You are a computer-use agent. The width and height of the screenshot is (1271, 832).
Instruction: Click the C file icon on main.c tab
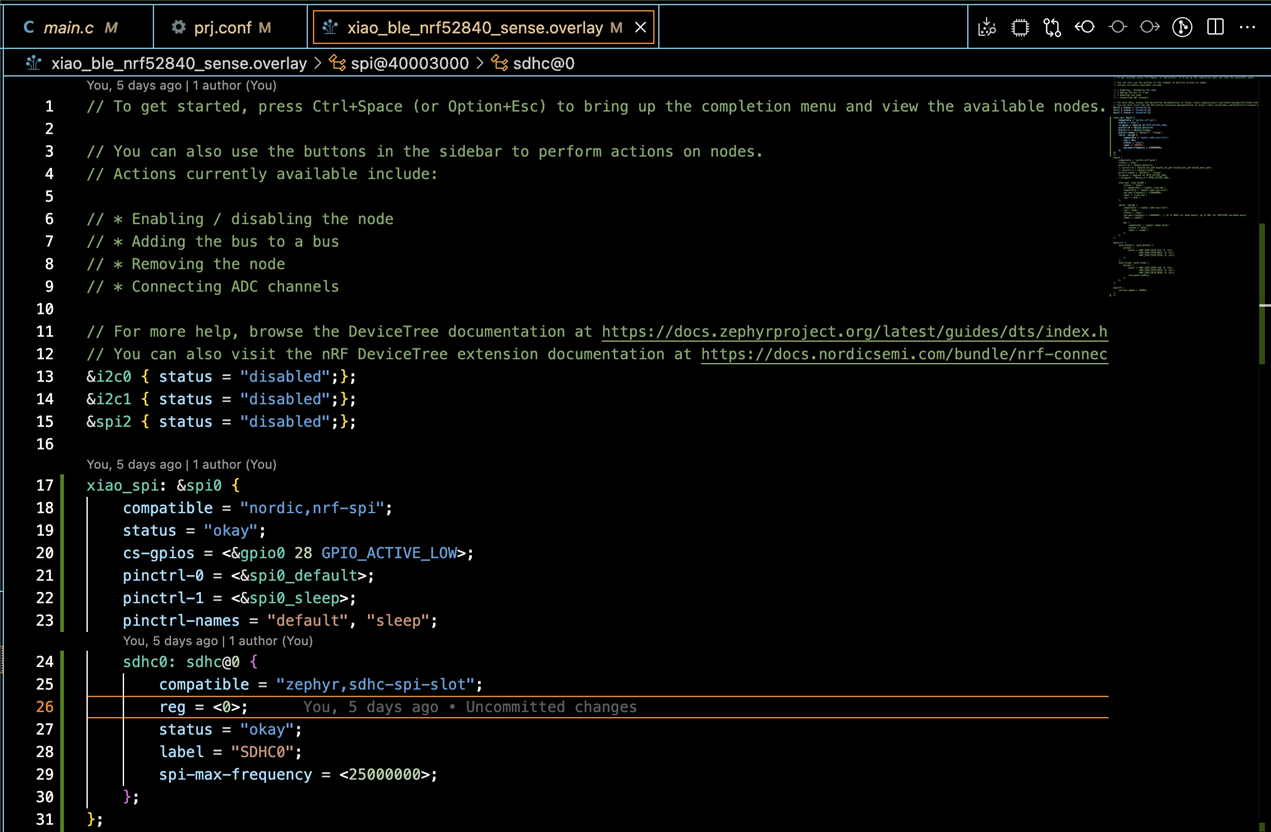(x=28, y=27)
